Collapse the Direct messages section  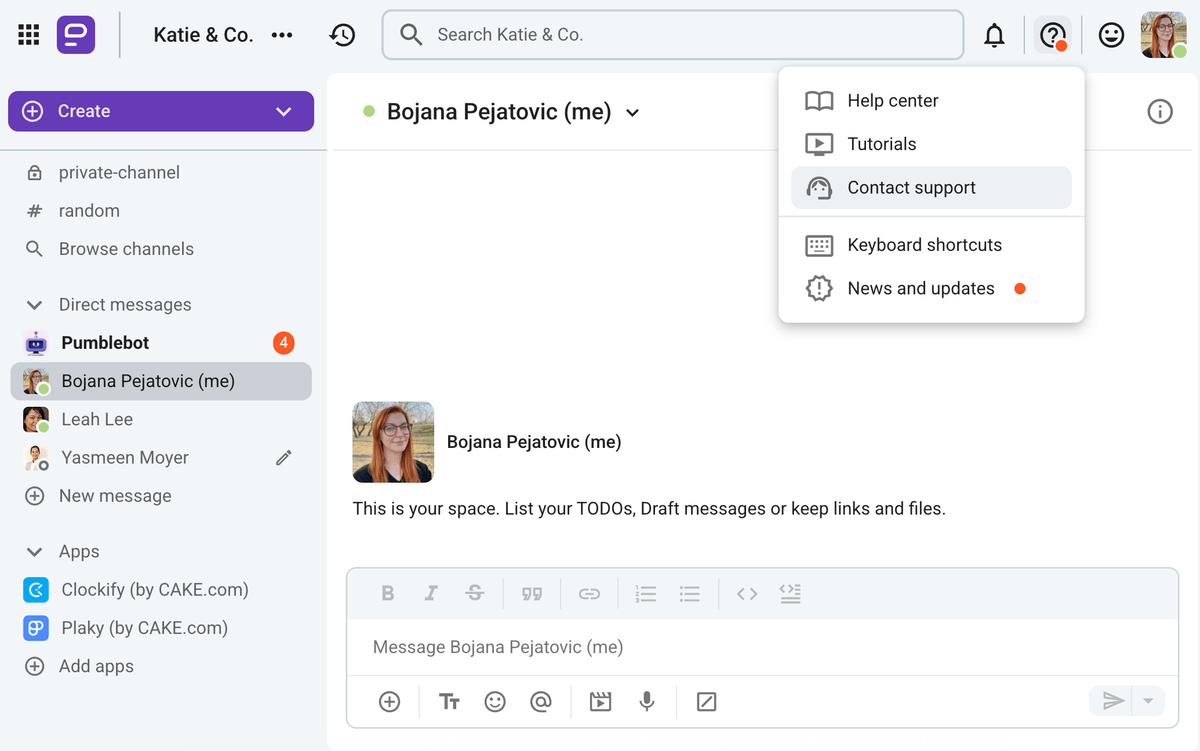(35, 305)
